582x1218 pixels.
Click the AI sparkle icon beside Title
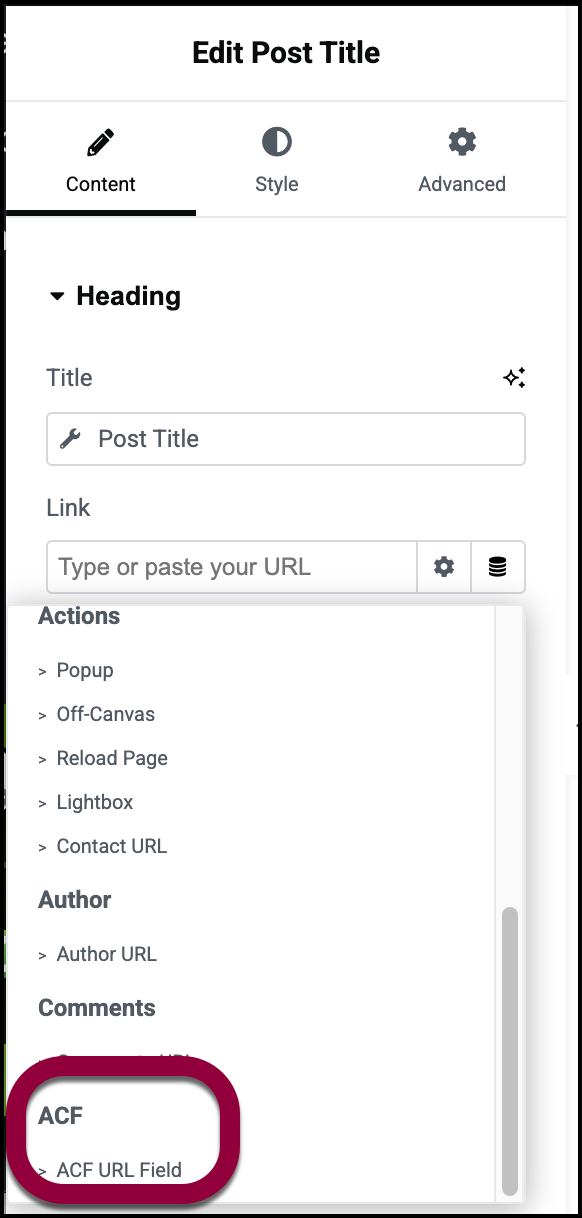click(x=514, y=378)
